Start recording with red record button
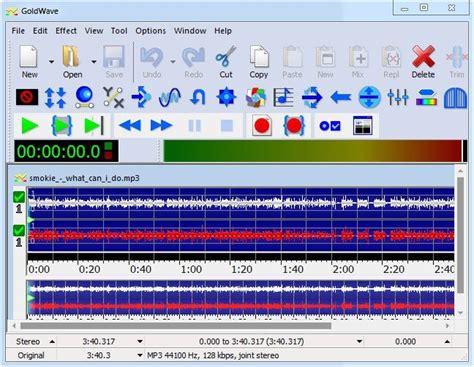Image resolution: width=474 pixels, height=367 pixels. (x=262, y=126)
